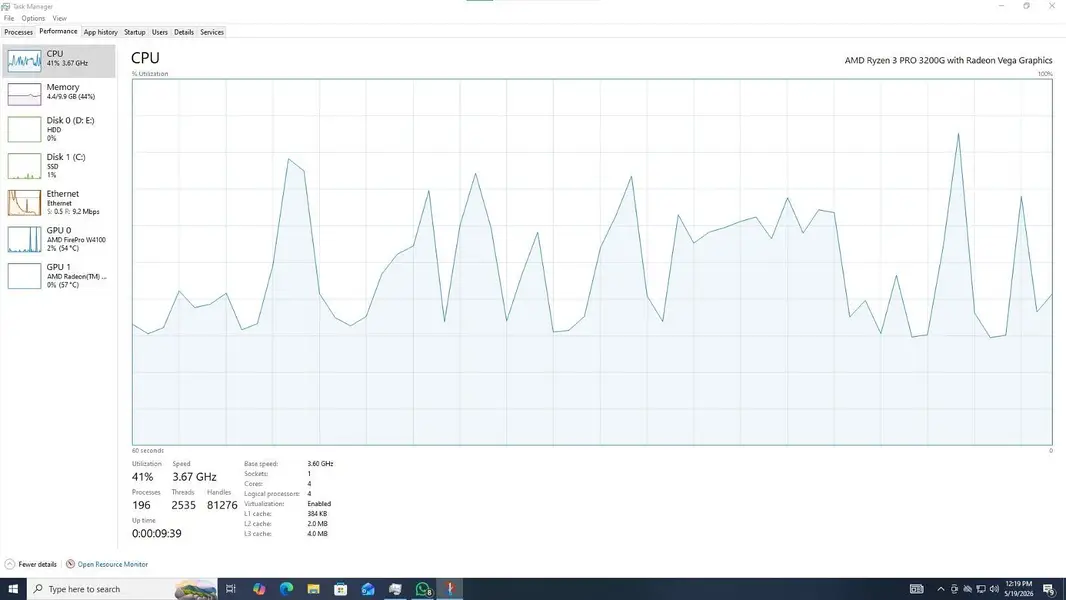Open GPU 1 AMD Radeon stats
The image size is (1066, 600).
click(x=59, y=276)
